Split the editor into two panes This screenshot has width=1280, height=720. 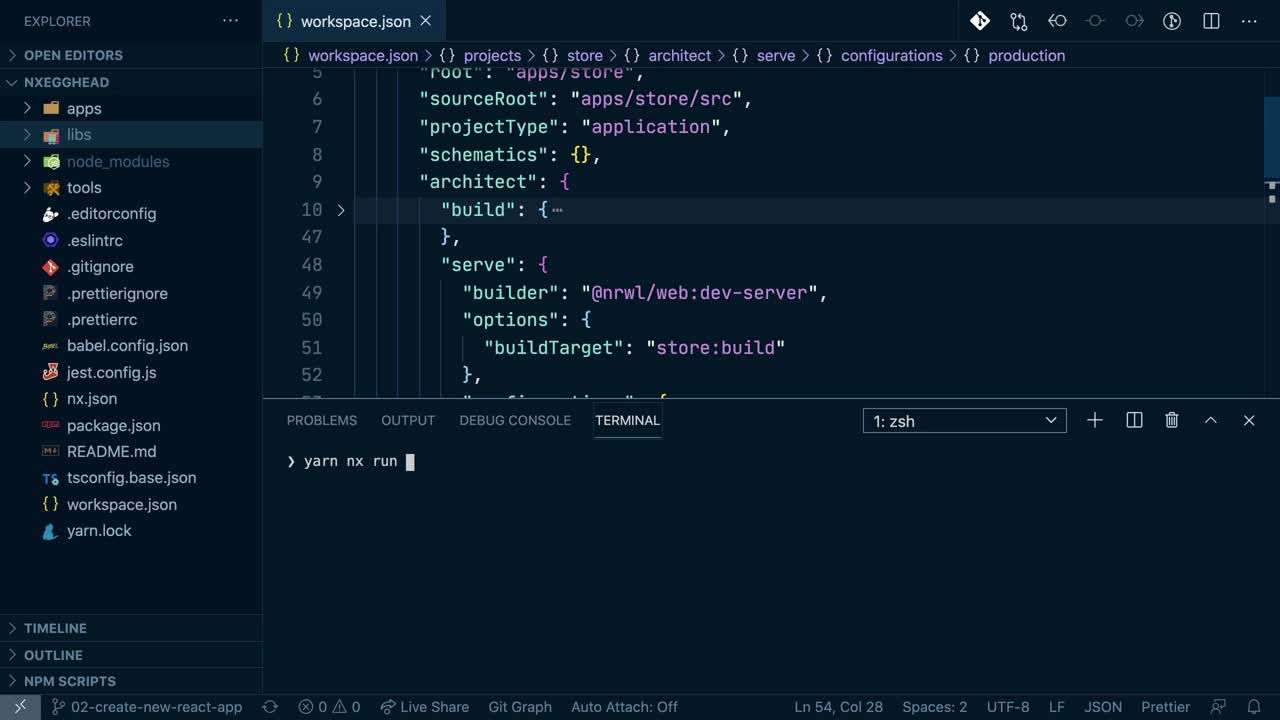tap(1211, 20)
